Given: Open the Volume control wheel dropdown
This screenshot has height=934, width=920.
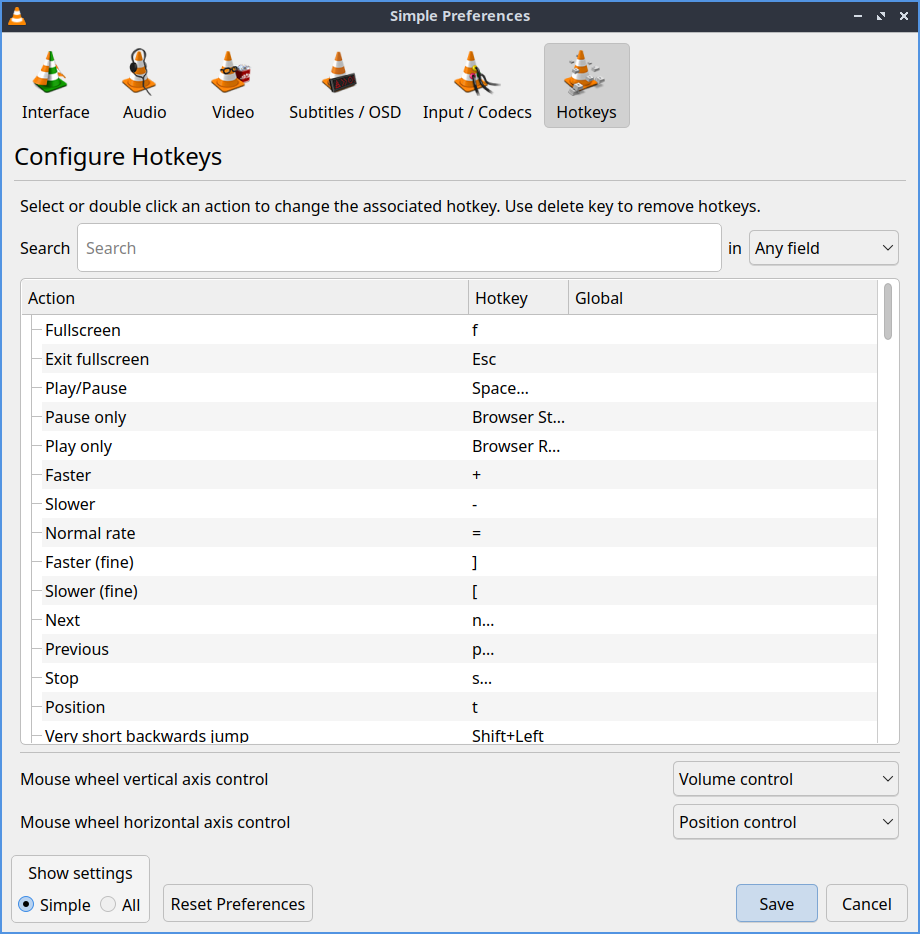Looking at the screenshot, I should click(785, 779).
